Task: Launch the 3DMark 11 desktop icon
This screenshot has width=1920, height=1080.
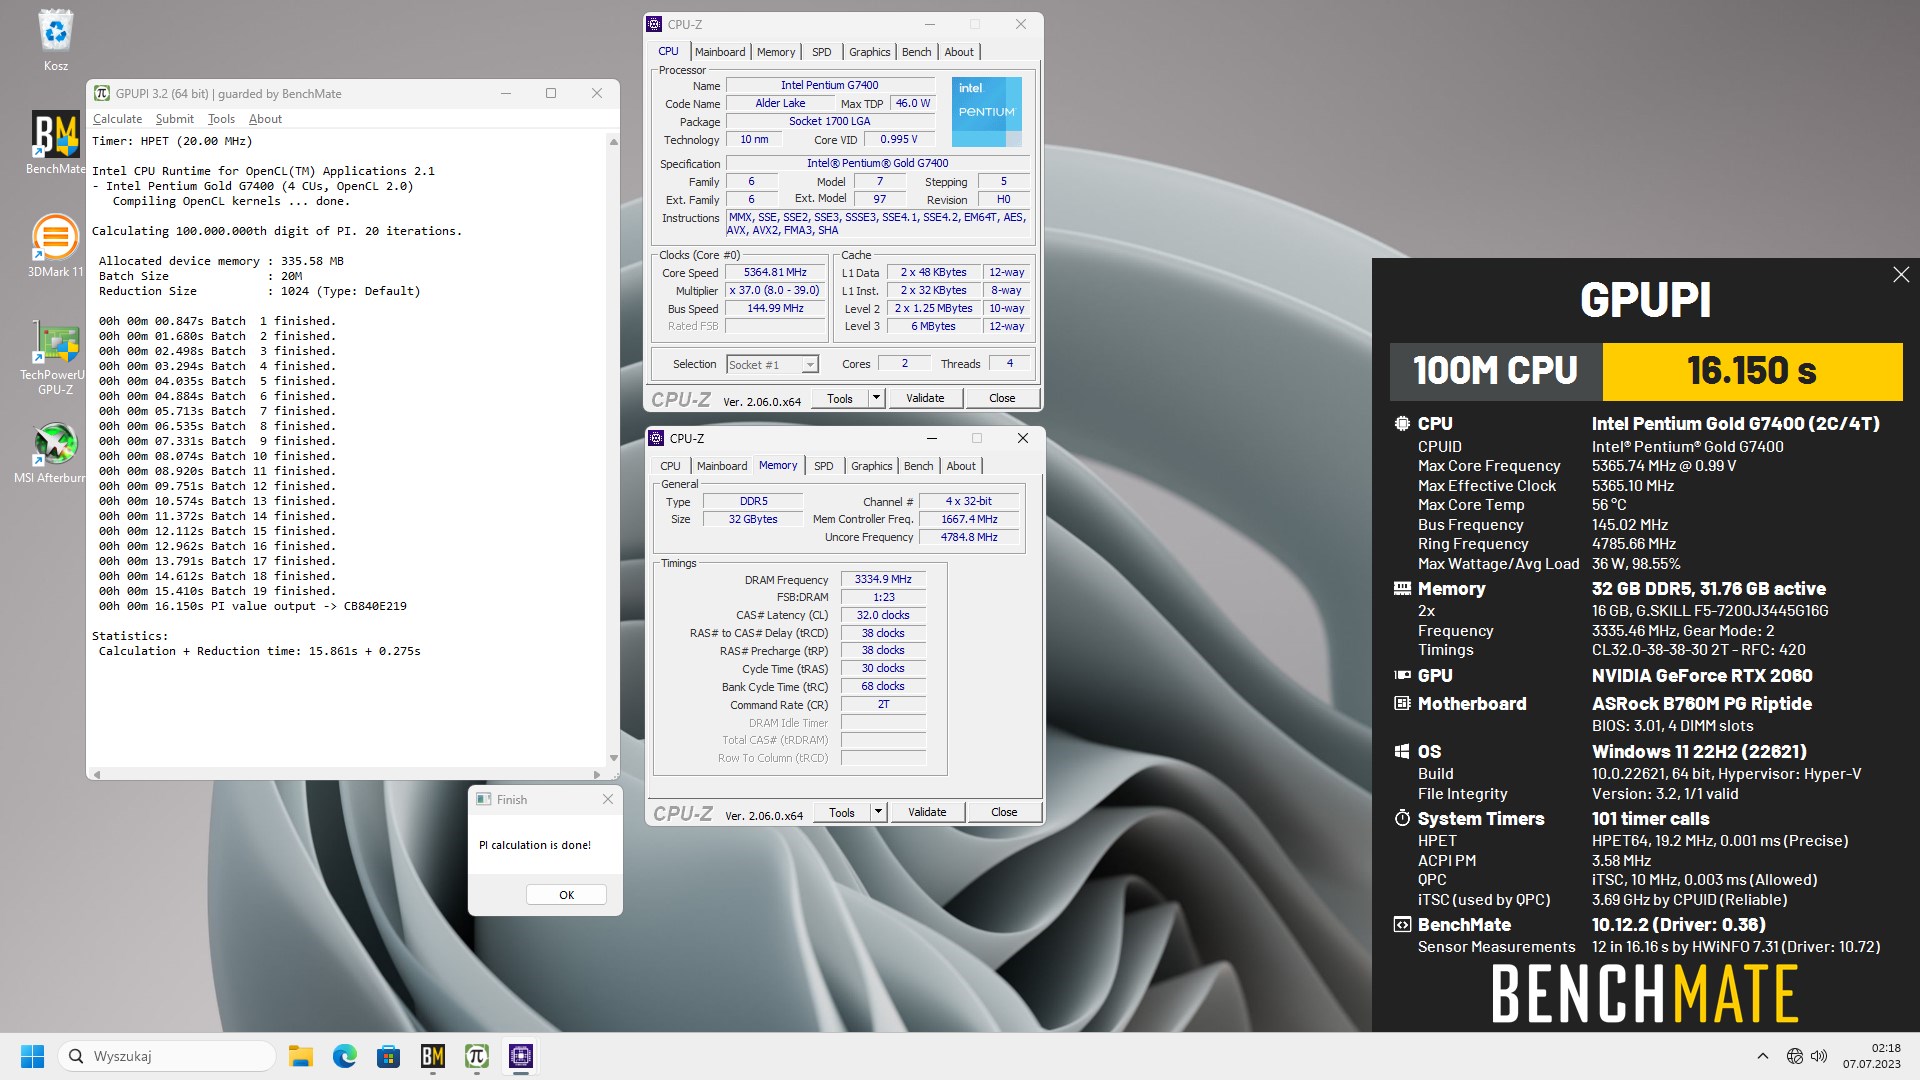Action: tap(56, 238)
